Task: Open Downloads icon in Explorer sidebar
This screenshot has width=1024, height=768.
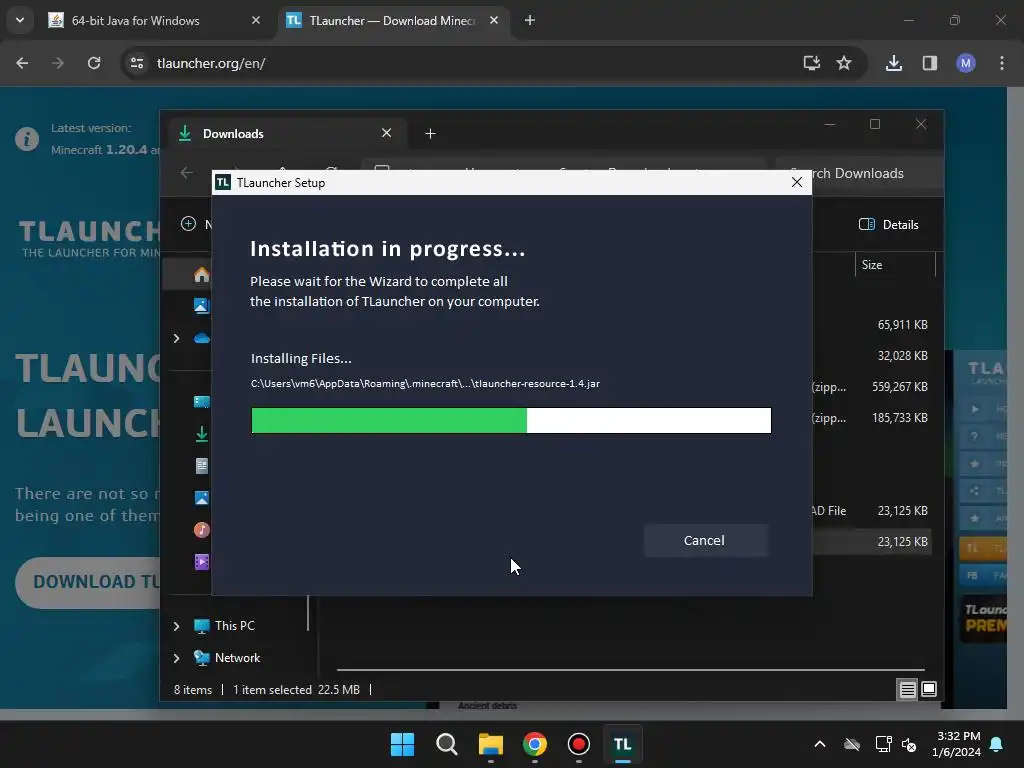Action: pos(202,434)
